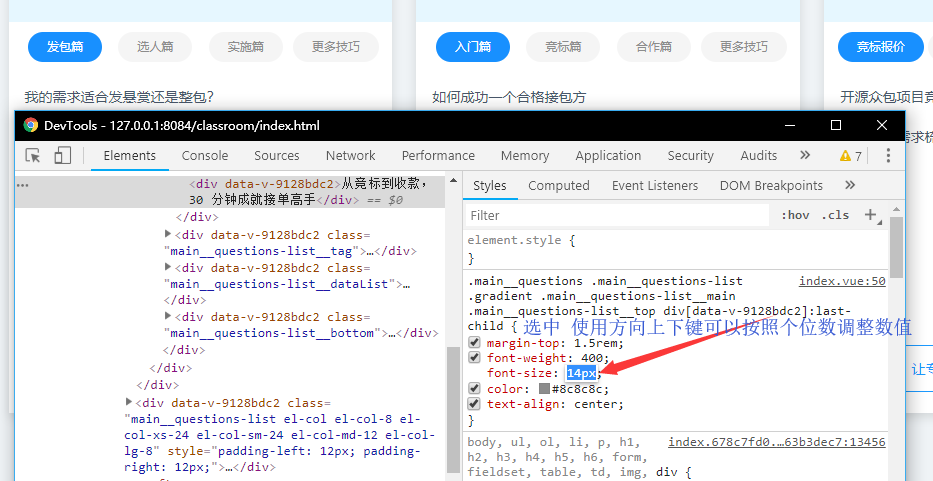Open 我的需求适合发悬赏还是整包 article link
Viewport: 933px width, 481px height.
pos(119,97)
